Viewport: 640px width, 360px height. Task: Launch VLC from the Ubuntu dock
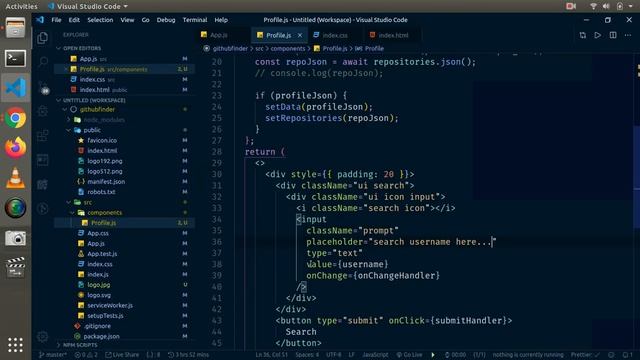[16, 178]
